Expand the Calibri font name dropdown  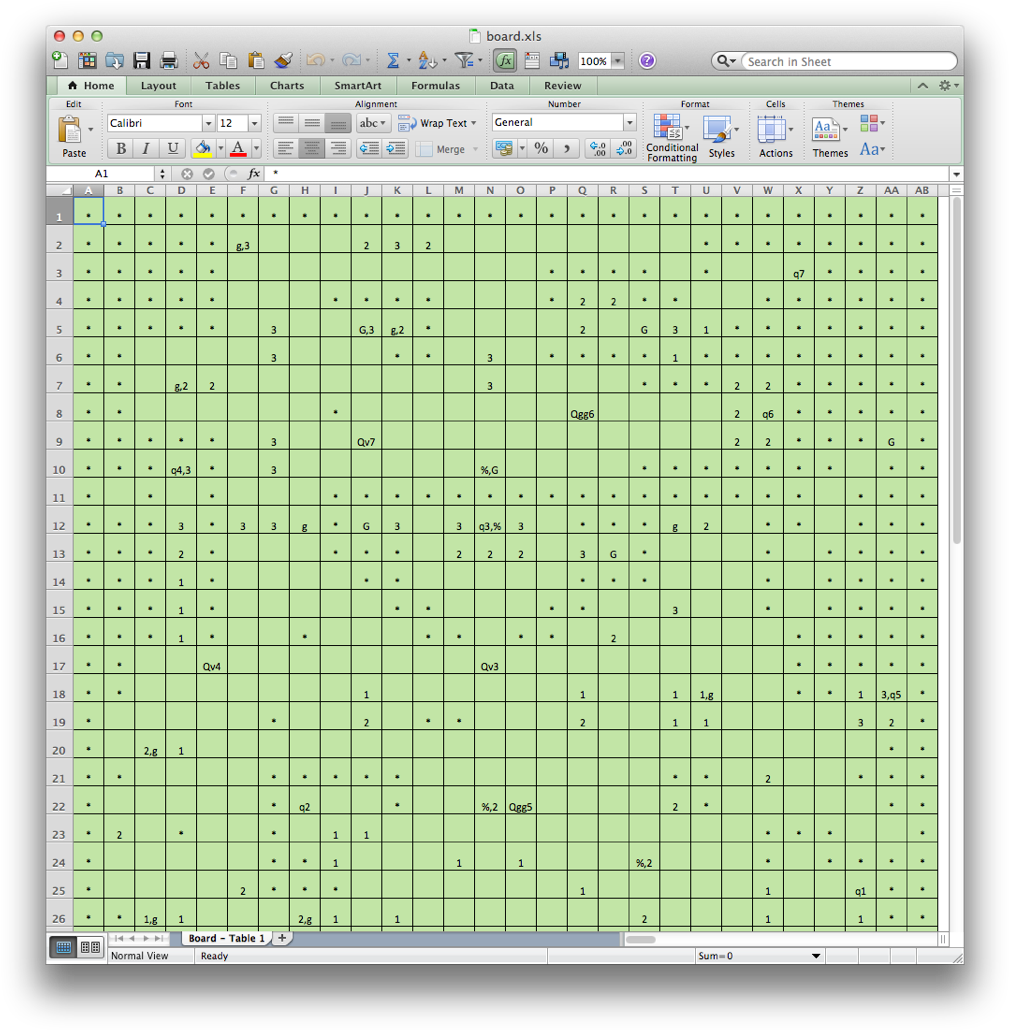click(x=208, y=123)
